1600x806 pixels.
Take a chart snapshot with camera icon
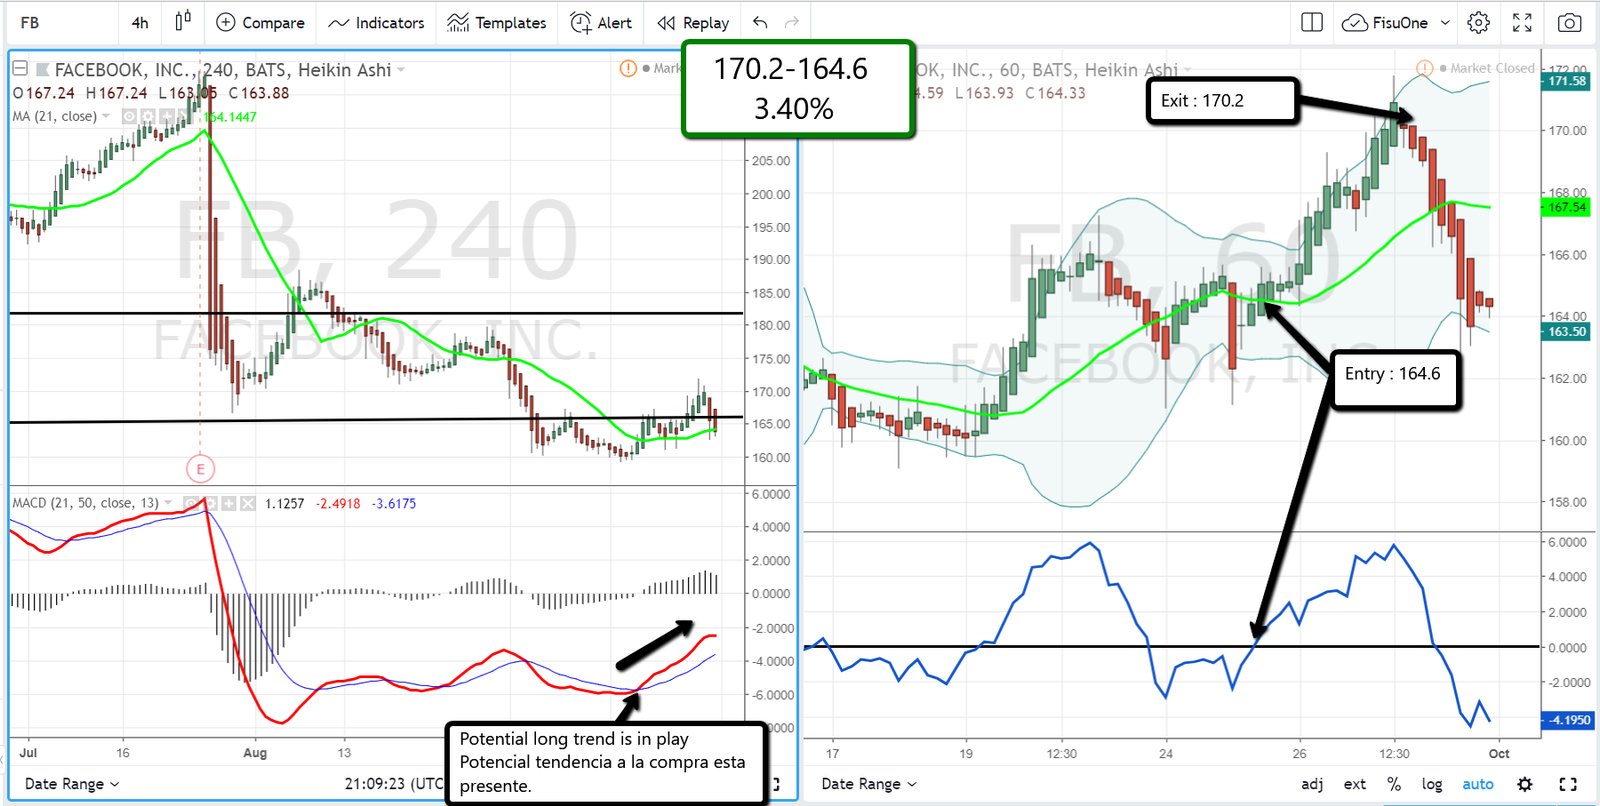coord(1569,22)
